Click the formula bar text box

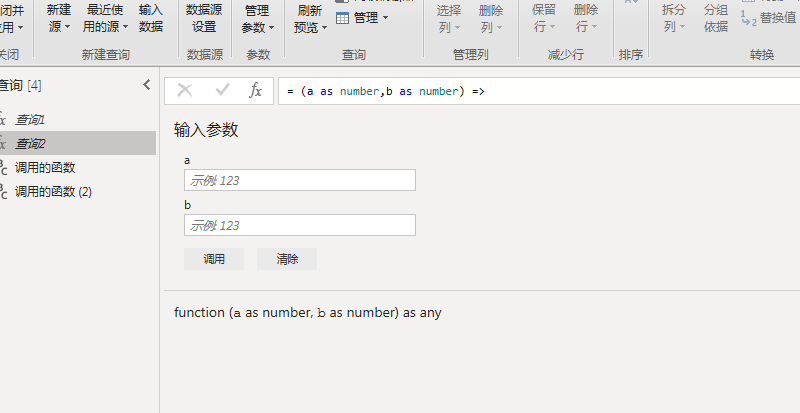[x=540, y=91]
